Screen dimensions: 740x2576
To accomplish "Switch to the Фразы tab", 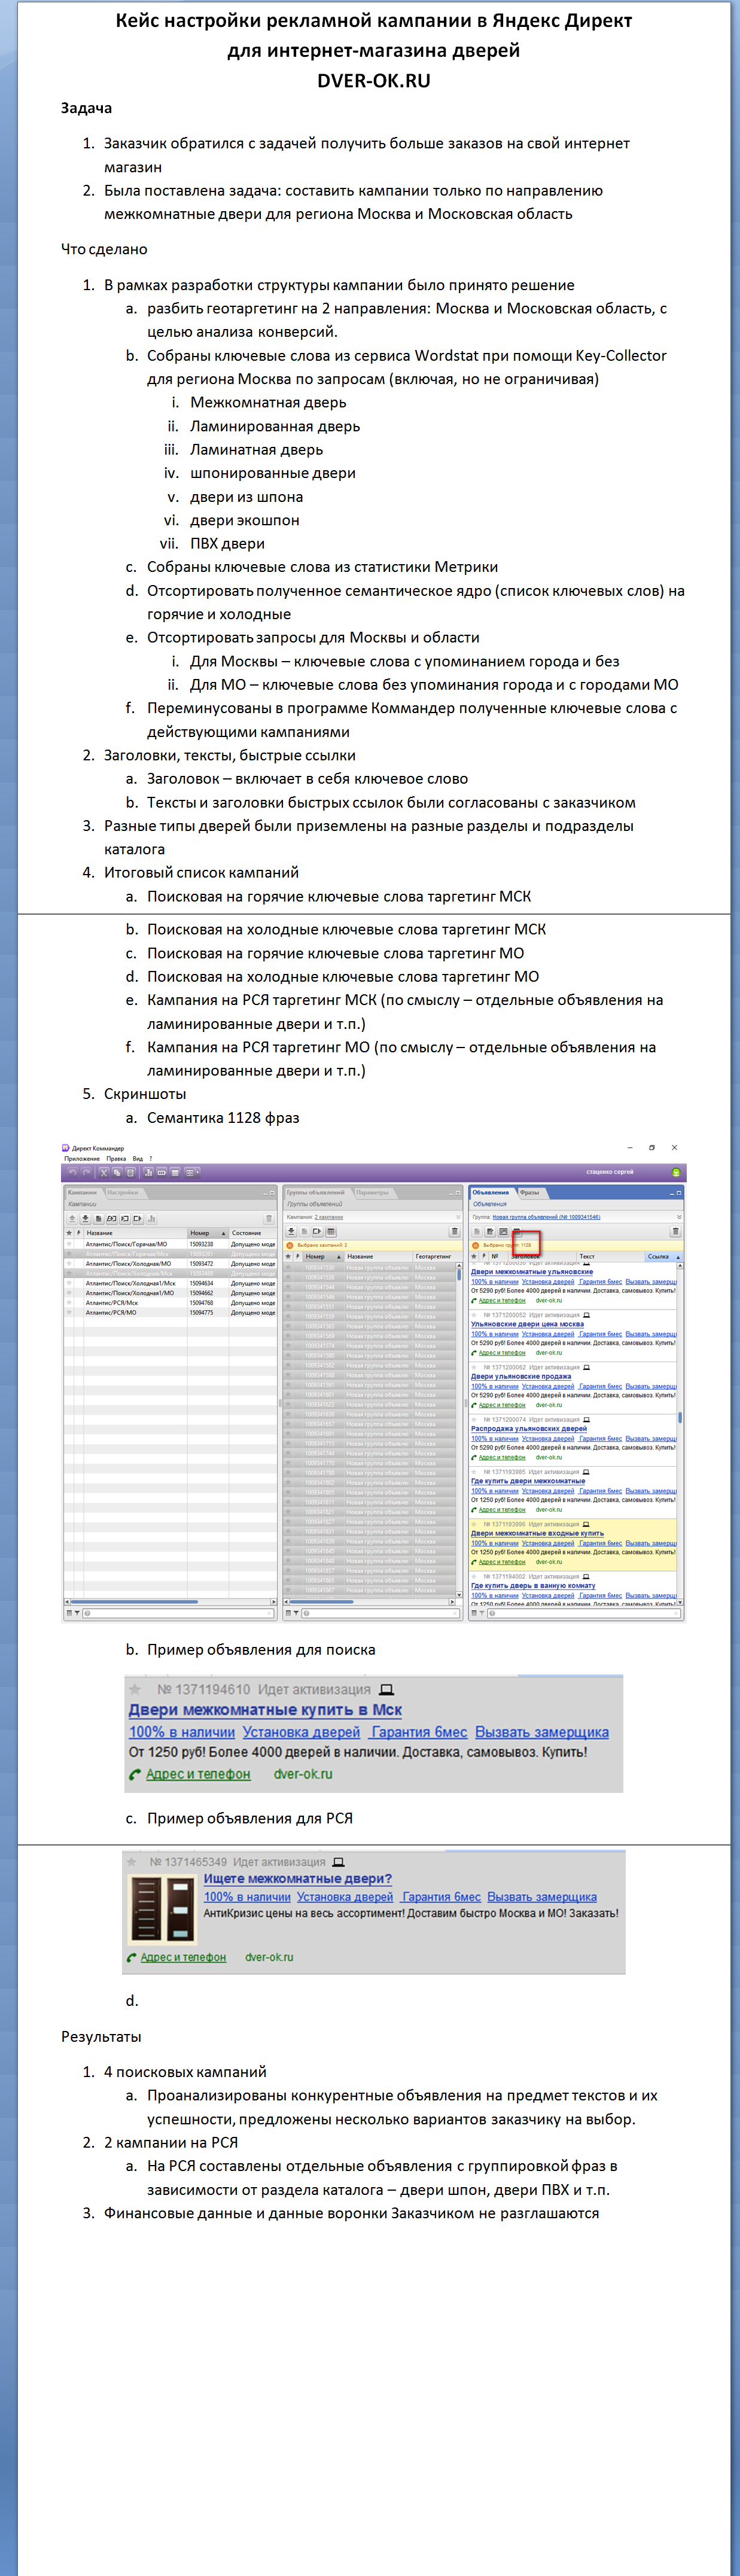I will pyautogui.click(x=530, y=1192).
